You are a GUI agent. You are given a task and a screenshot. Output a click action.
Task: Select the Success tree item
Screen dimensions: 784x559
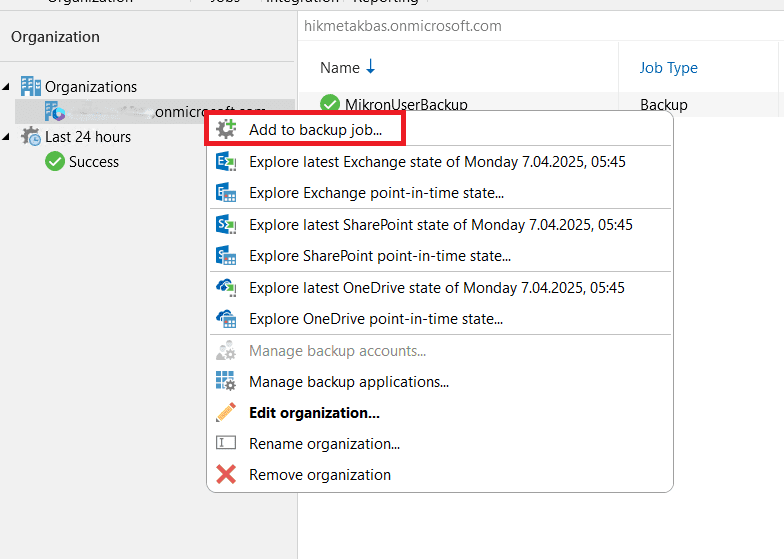(94, 162)
